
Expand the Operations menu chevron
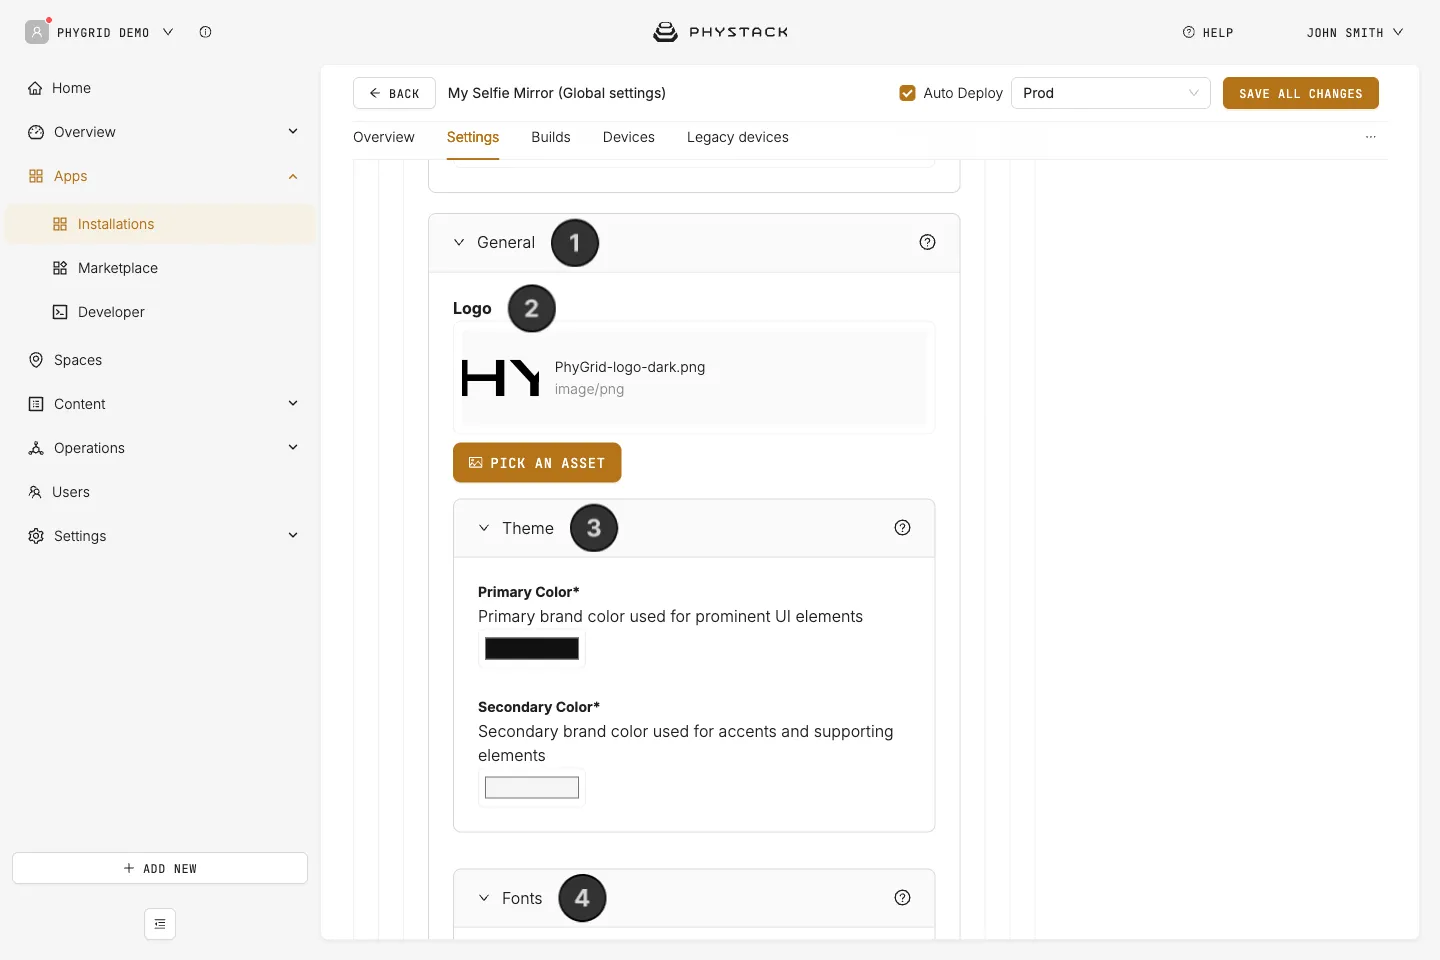click(293, 448)
